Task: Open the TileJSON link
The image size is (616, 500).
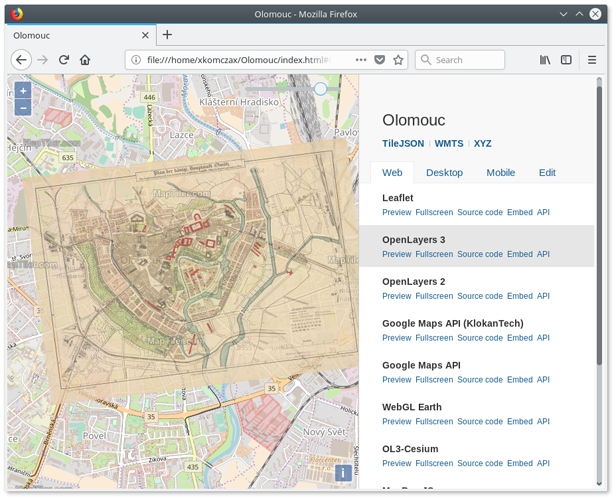Action: (x=403, y=143)
